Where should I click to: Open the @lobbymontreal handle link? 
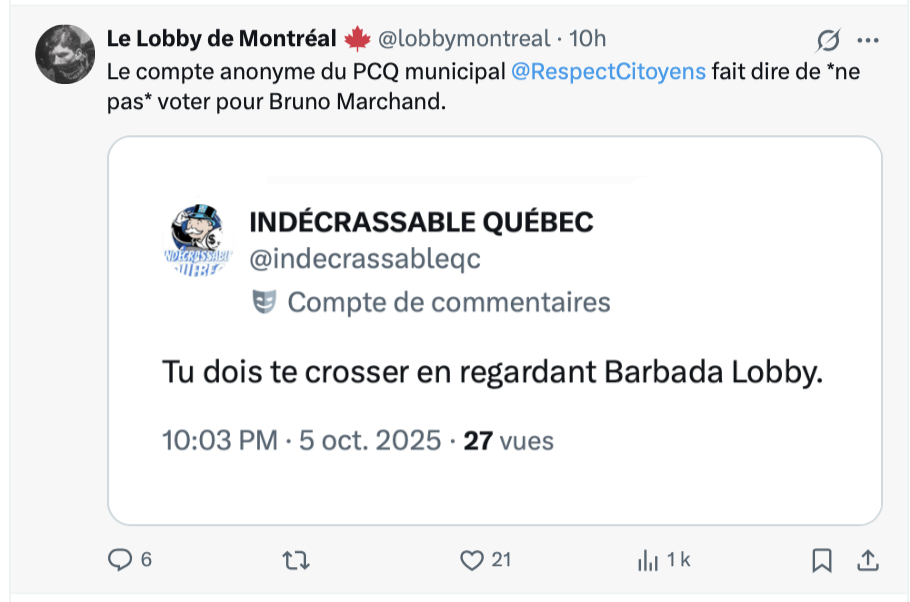tap(463, 39)
